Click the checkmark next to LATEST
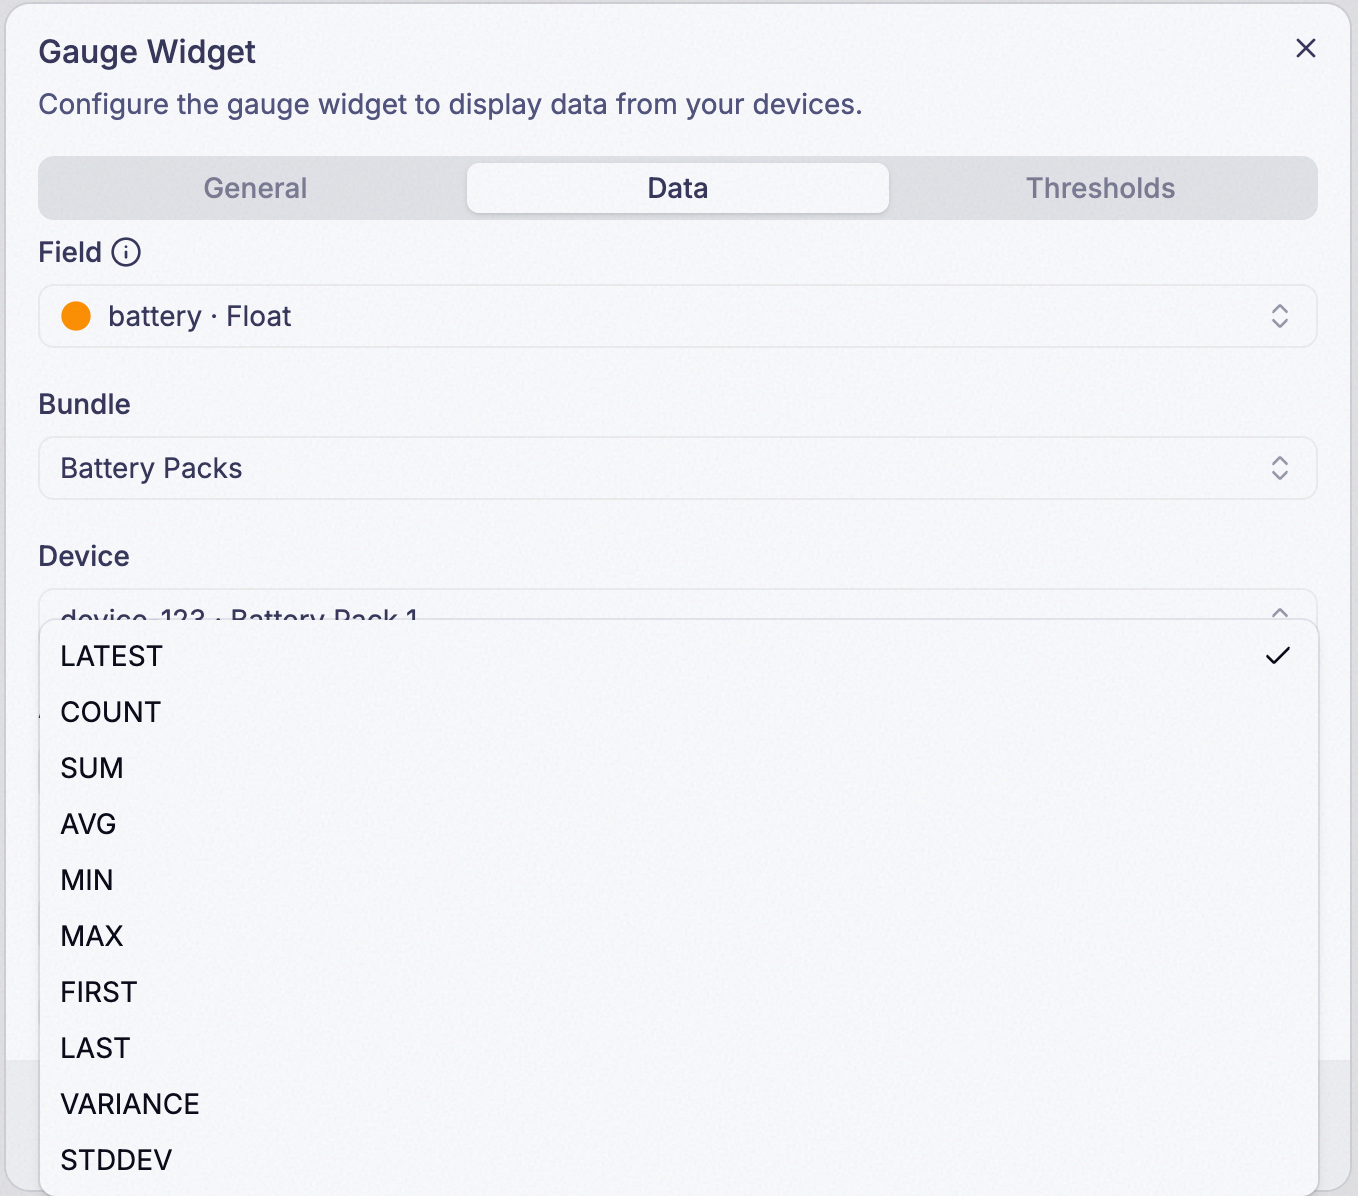Screen dimensions: 1358x1196 click(x=1278, y=656)
